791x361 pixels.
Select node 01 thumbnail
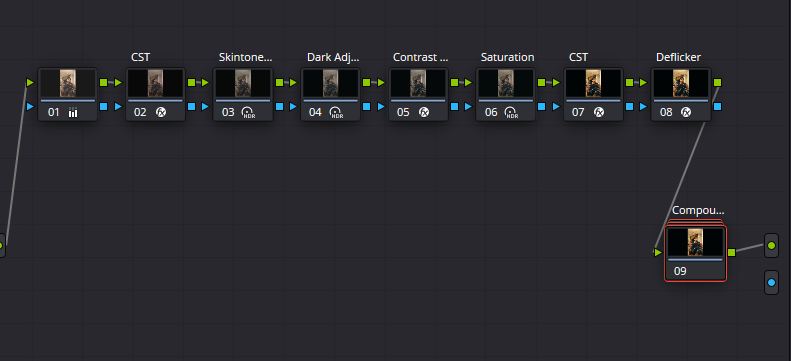coord(68,83)
